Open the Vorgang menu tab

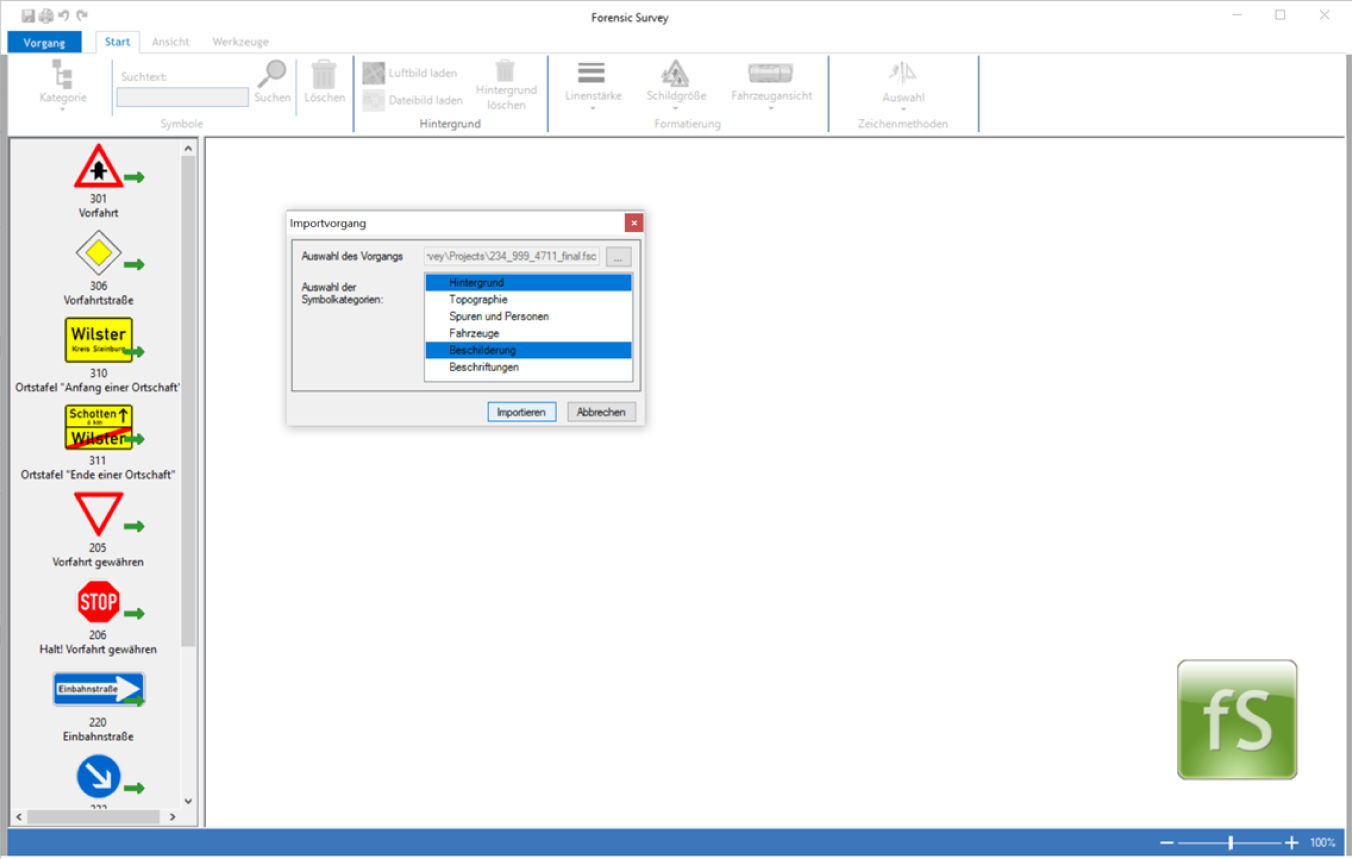44,42
